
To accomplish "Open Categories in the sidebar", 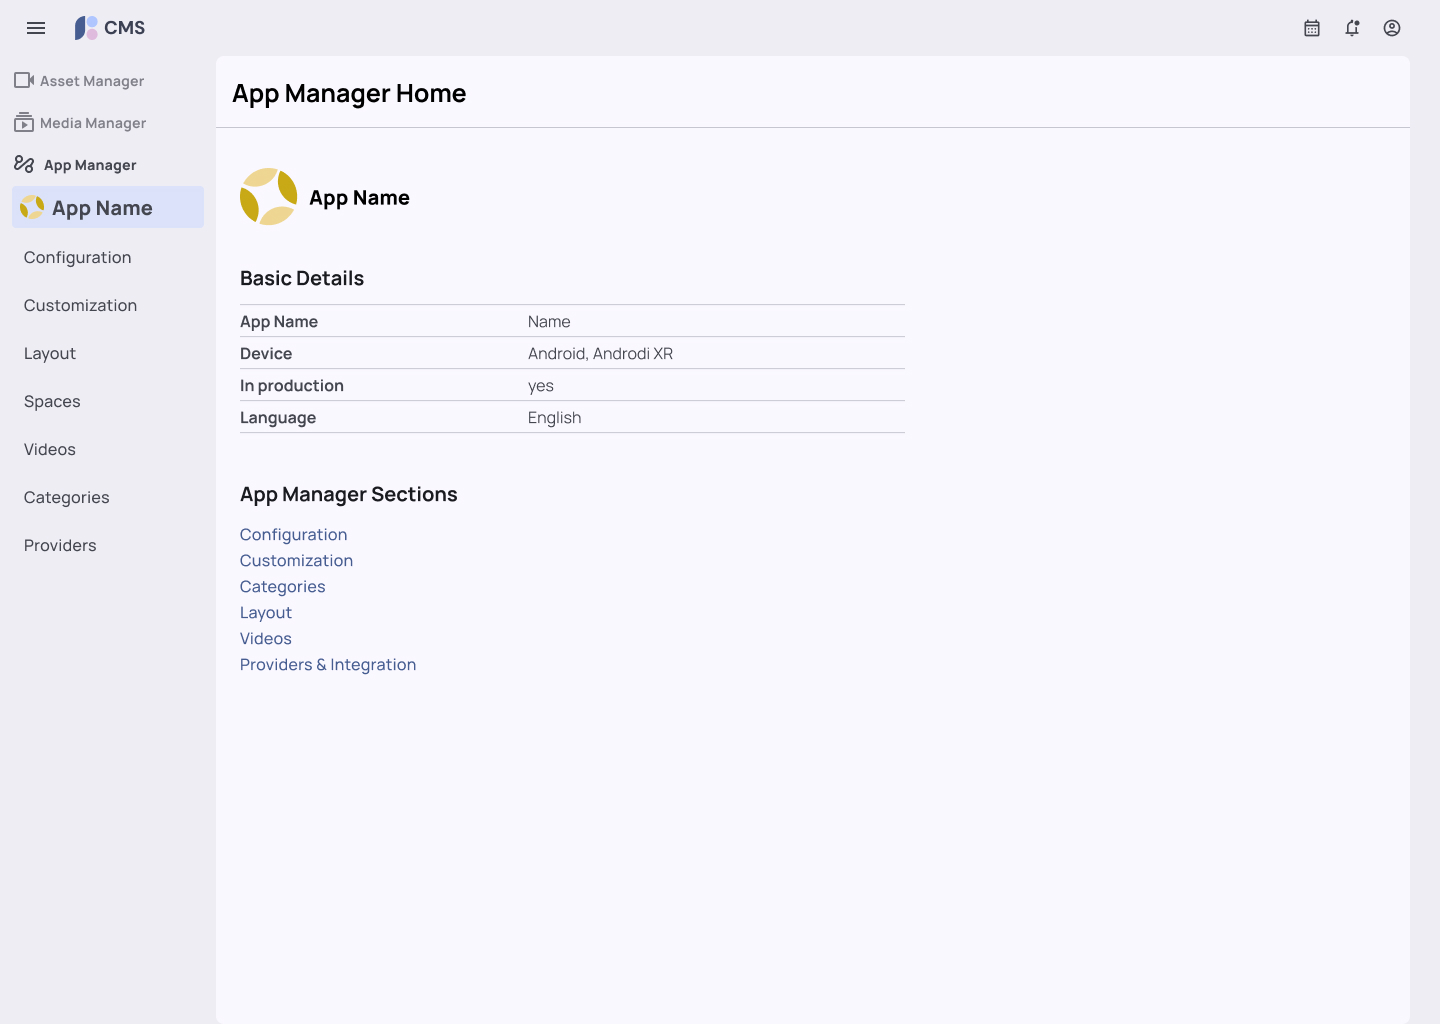I will point(67,497).
